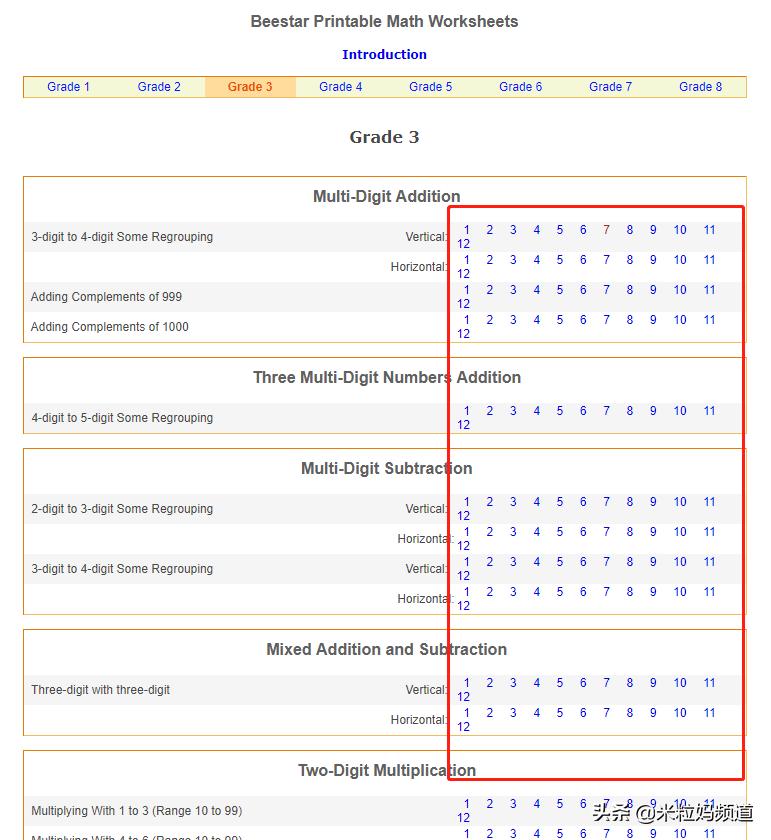Open worksheet 12 for Multiplying With 1 to 3
Screen dimensions: 771x840
(463, 818)
